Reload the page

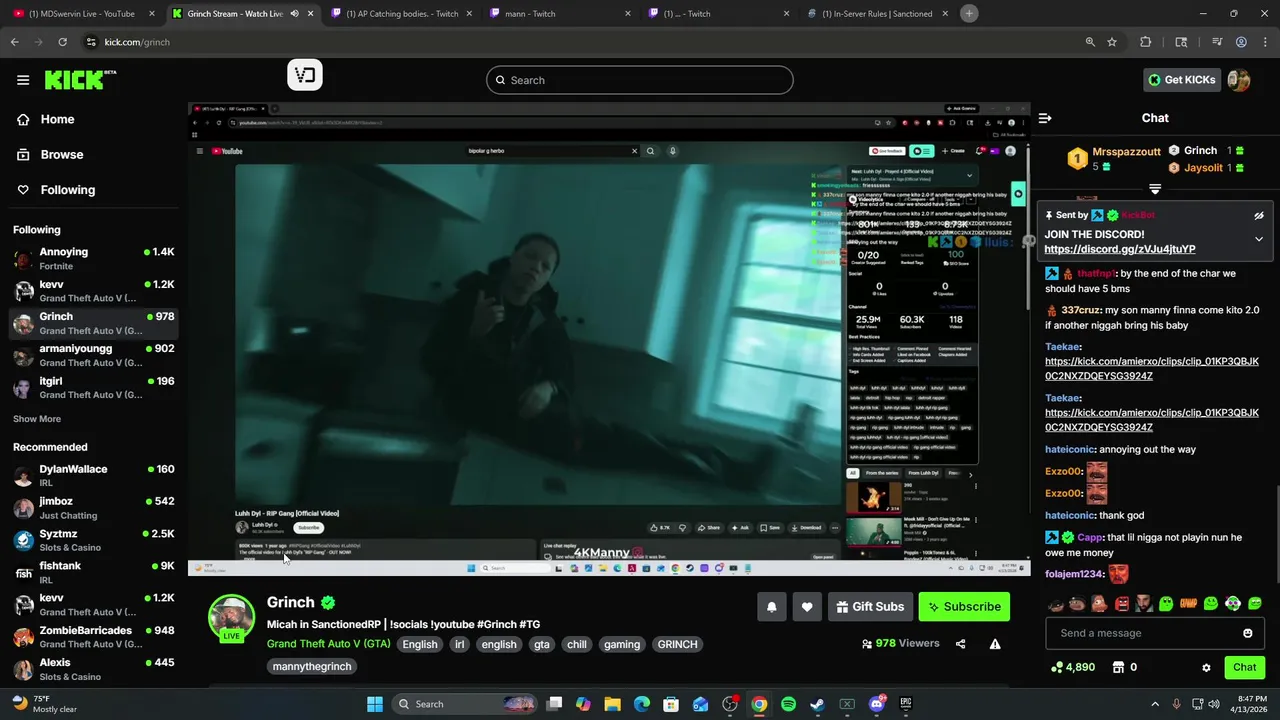(62, 42)
